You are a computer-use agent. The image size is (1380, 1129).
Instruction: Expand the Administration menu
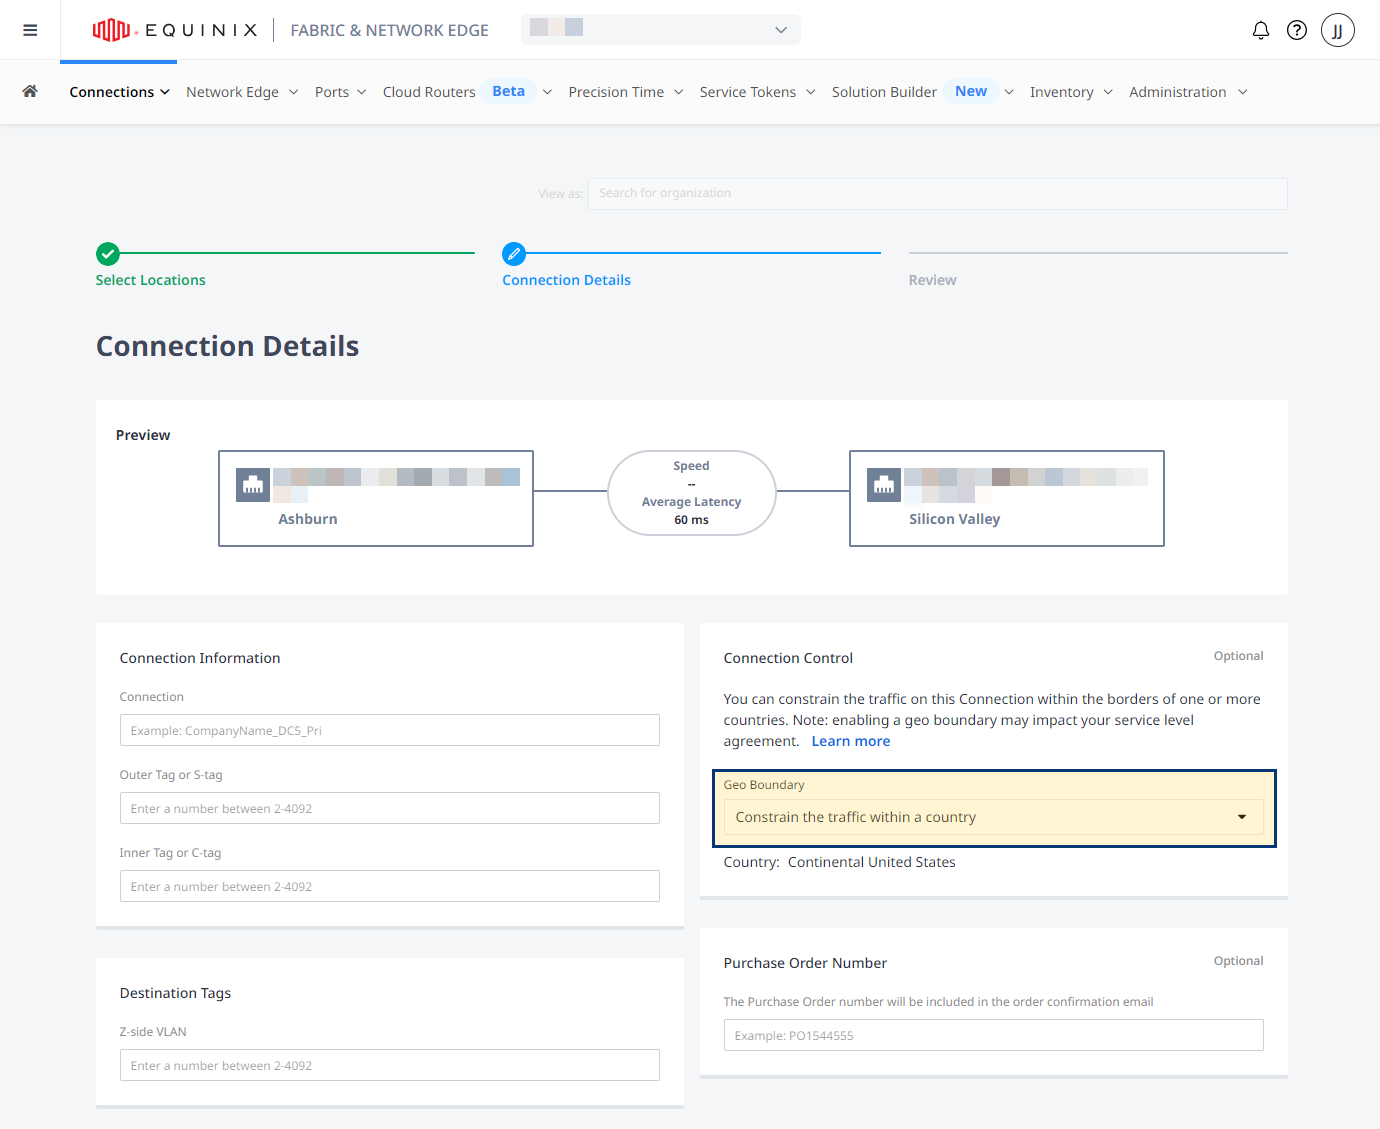pyautogui.click(x=1188, y=92)
